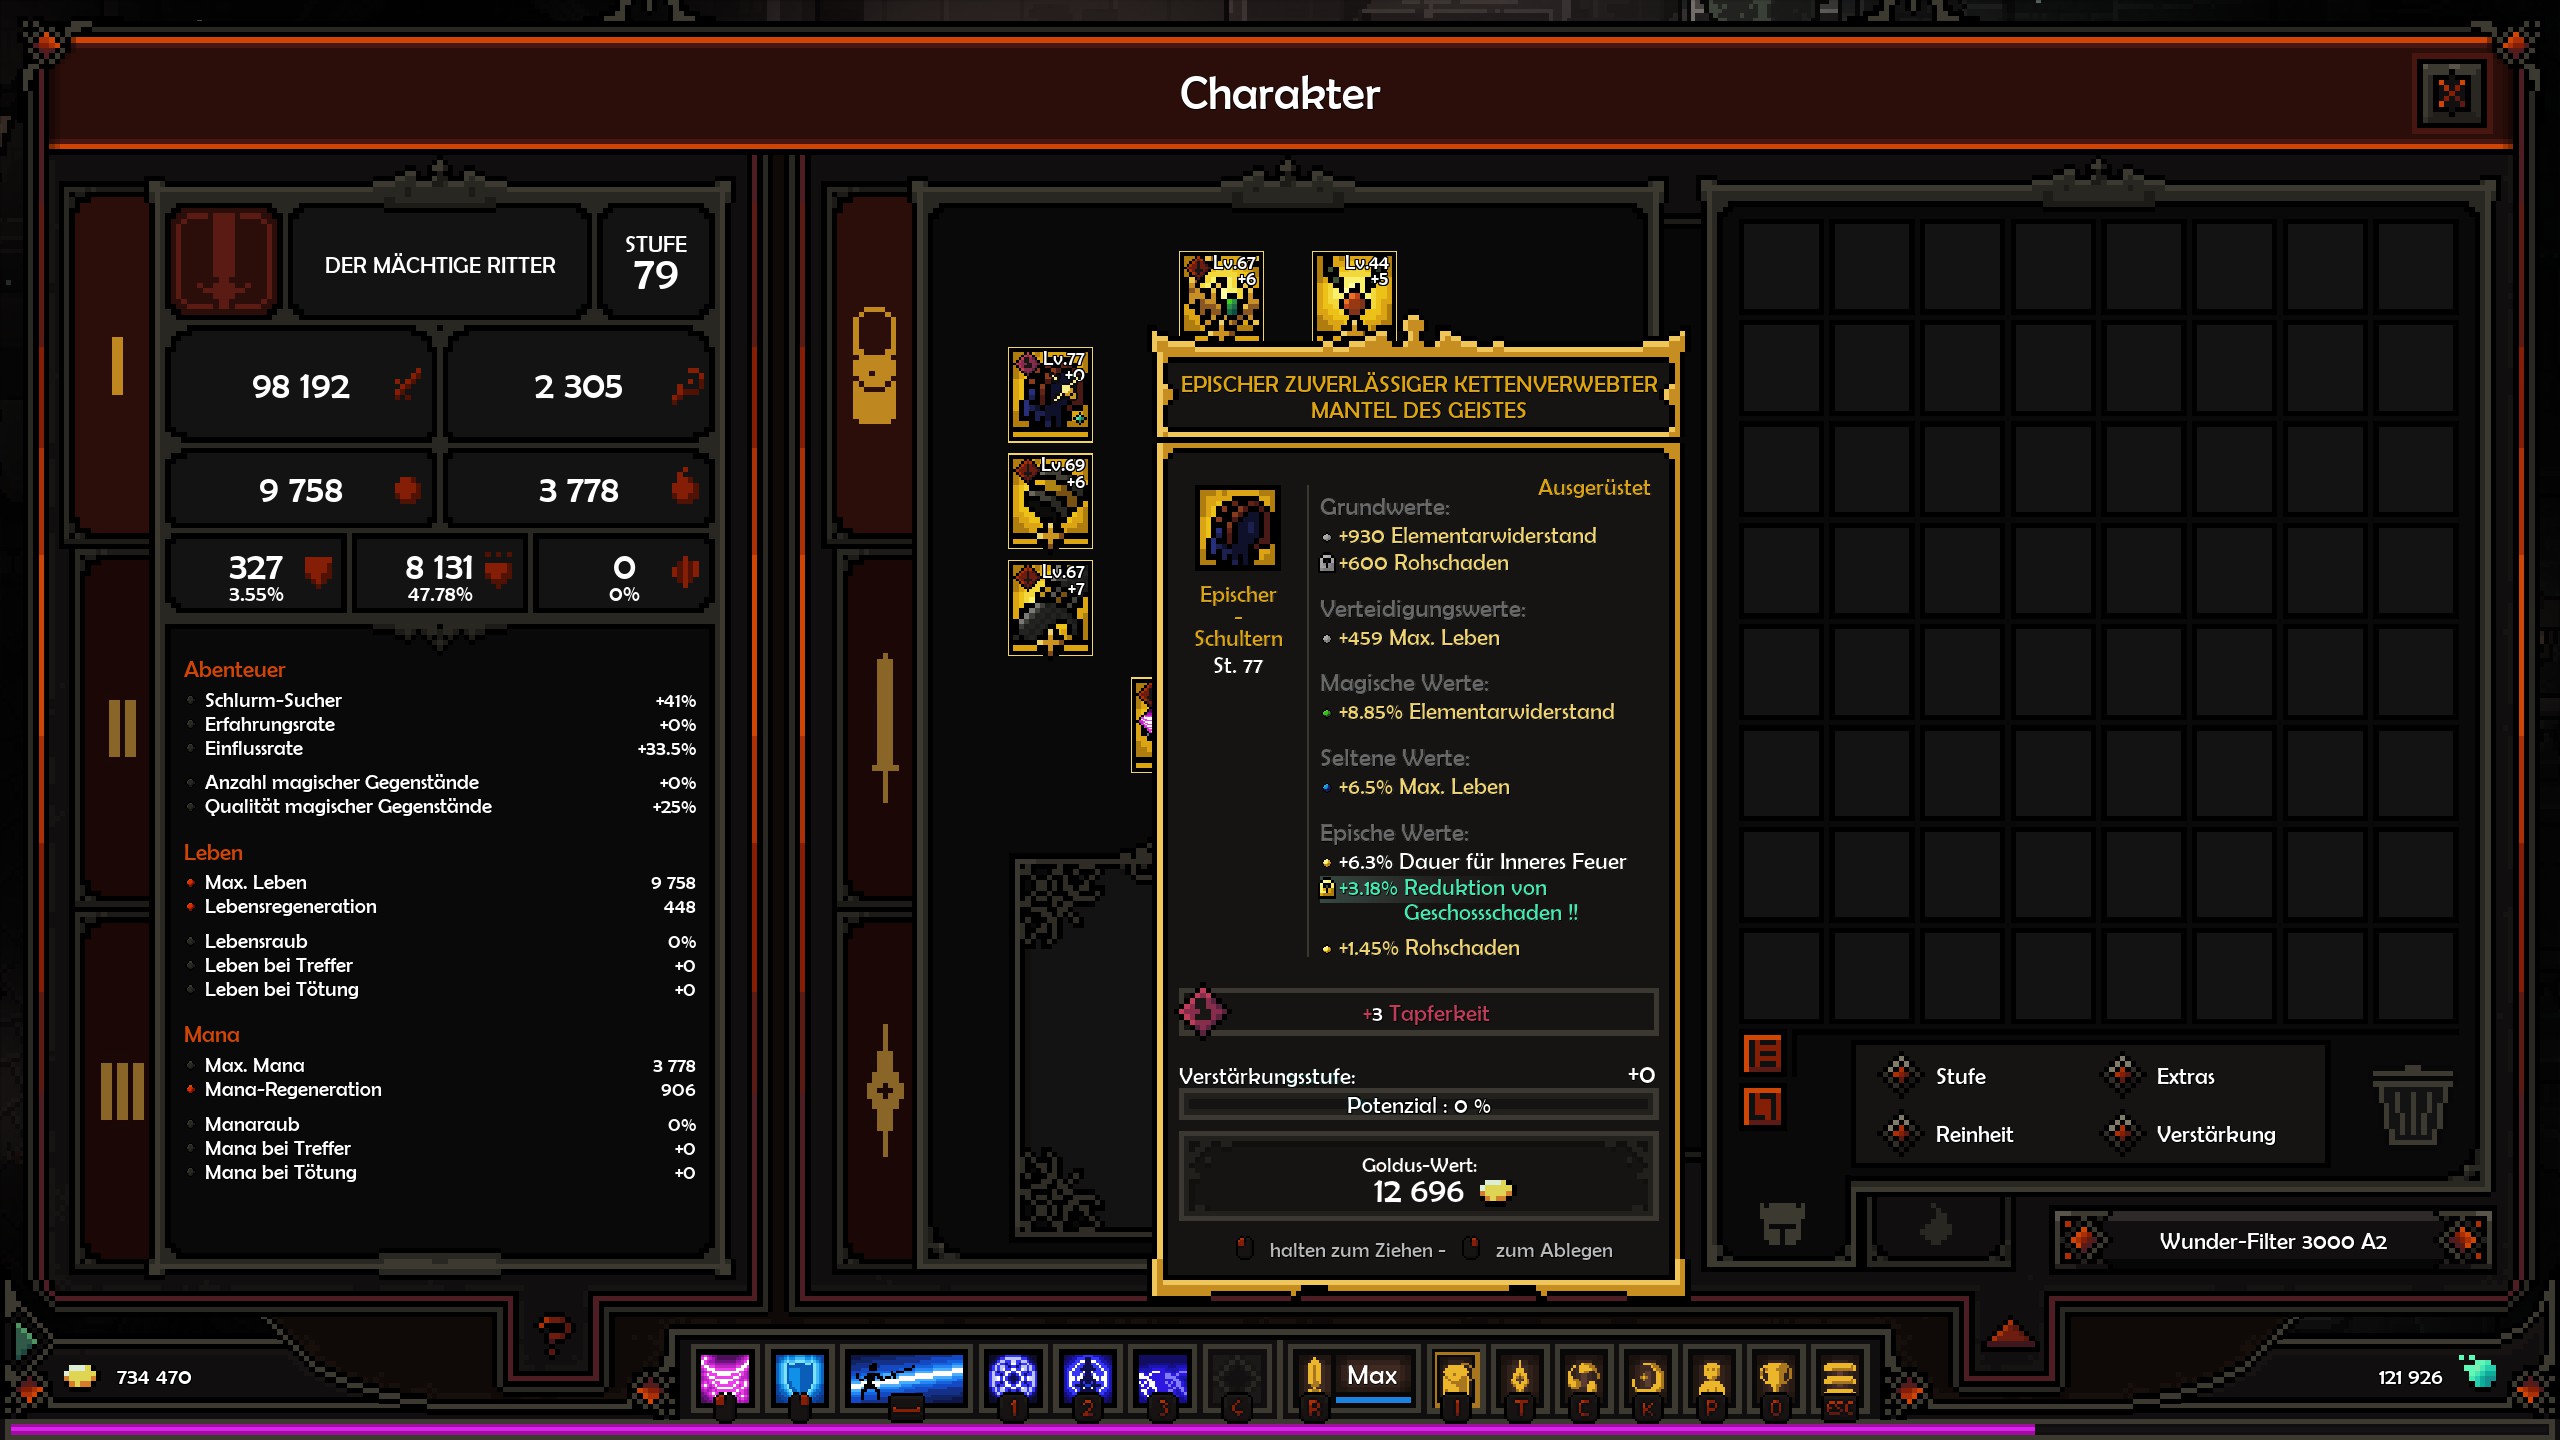
Task: Click the Potenzial progress bar
Action: pos(1418,1105)
